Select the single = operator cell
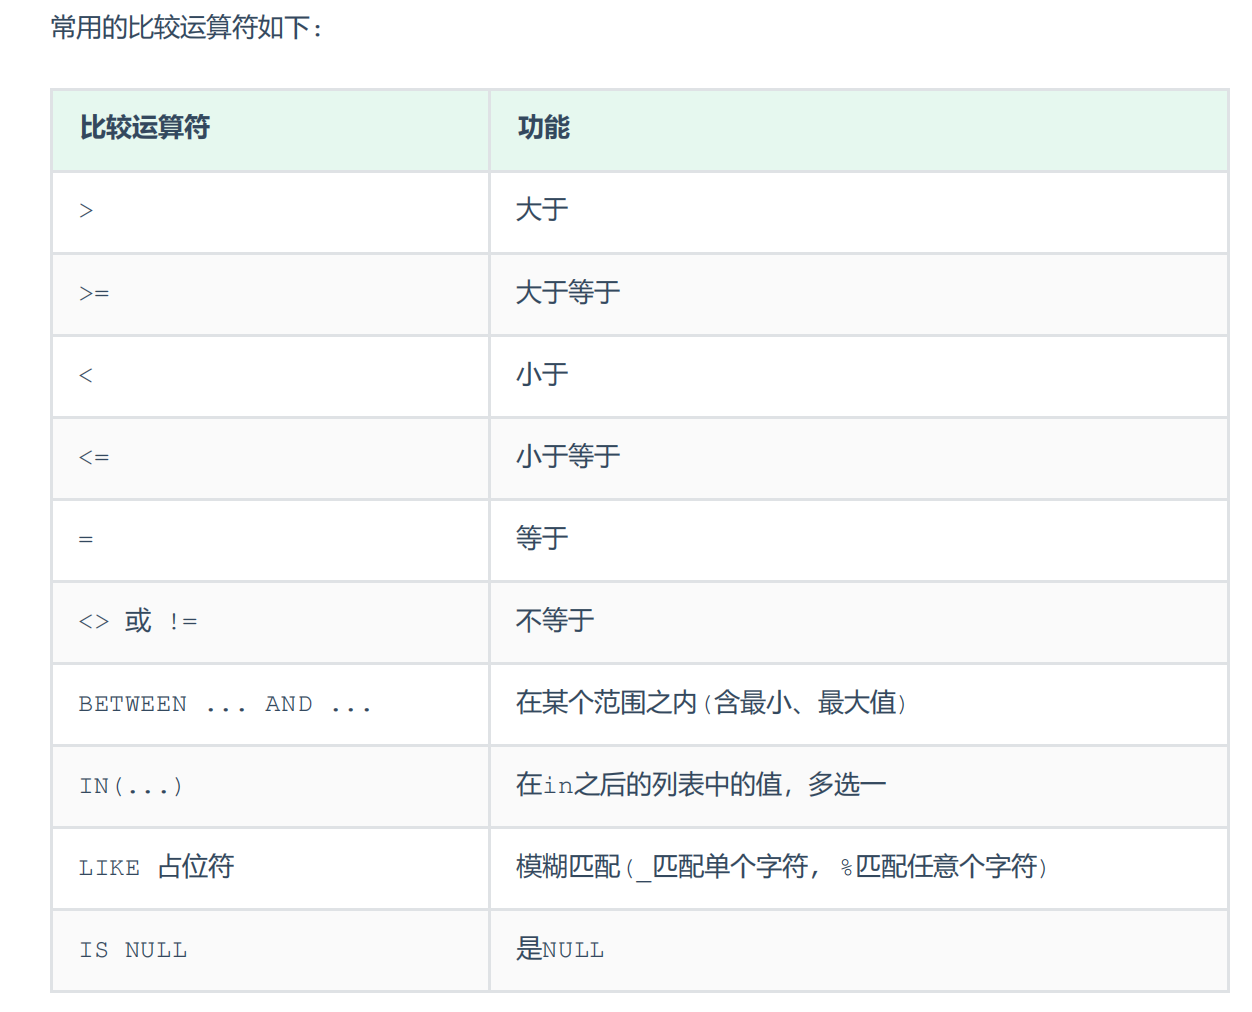 tap(270, 540)
